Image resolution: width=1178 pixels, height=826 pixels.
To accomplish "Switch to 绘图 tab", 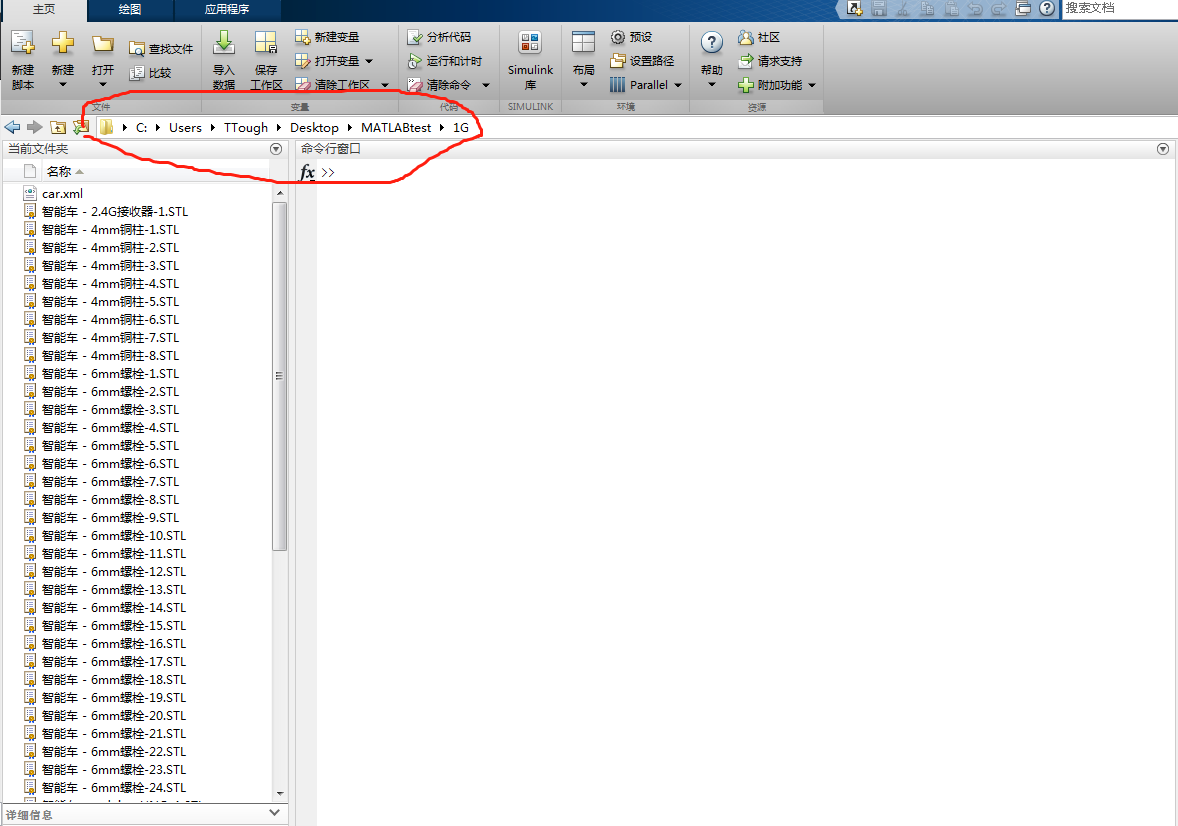I will (130, 9).
